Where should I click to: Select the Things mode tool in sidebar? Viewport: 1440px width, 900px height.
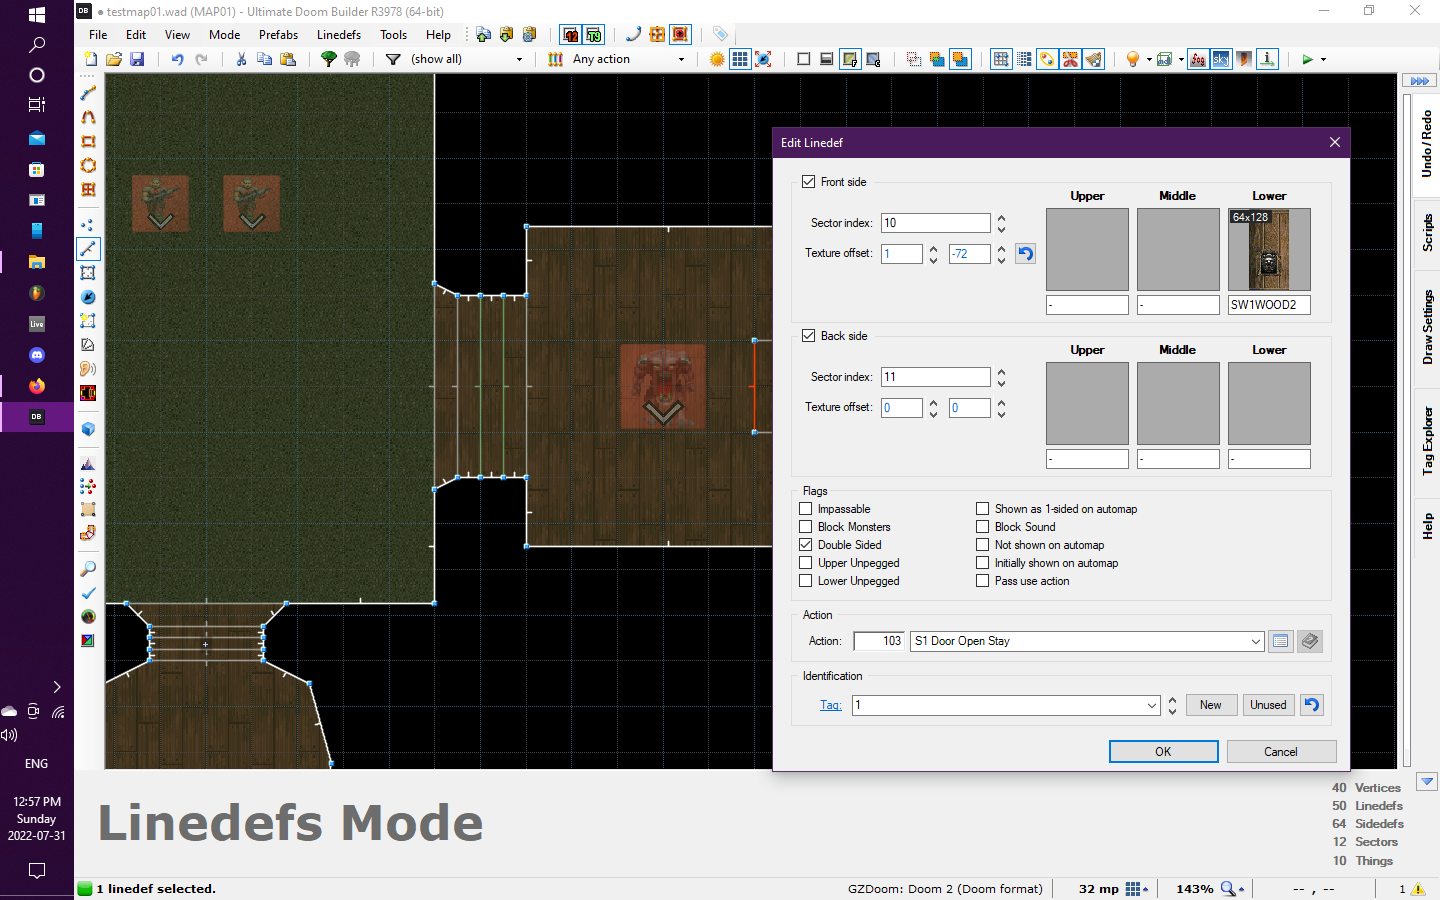tap(88, 297)
